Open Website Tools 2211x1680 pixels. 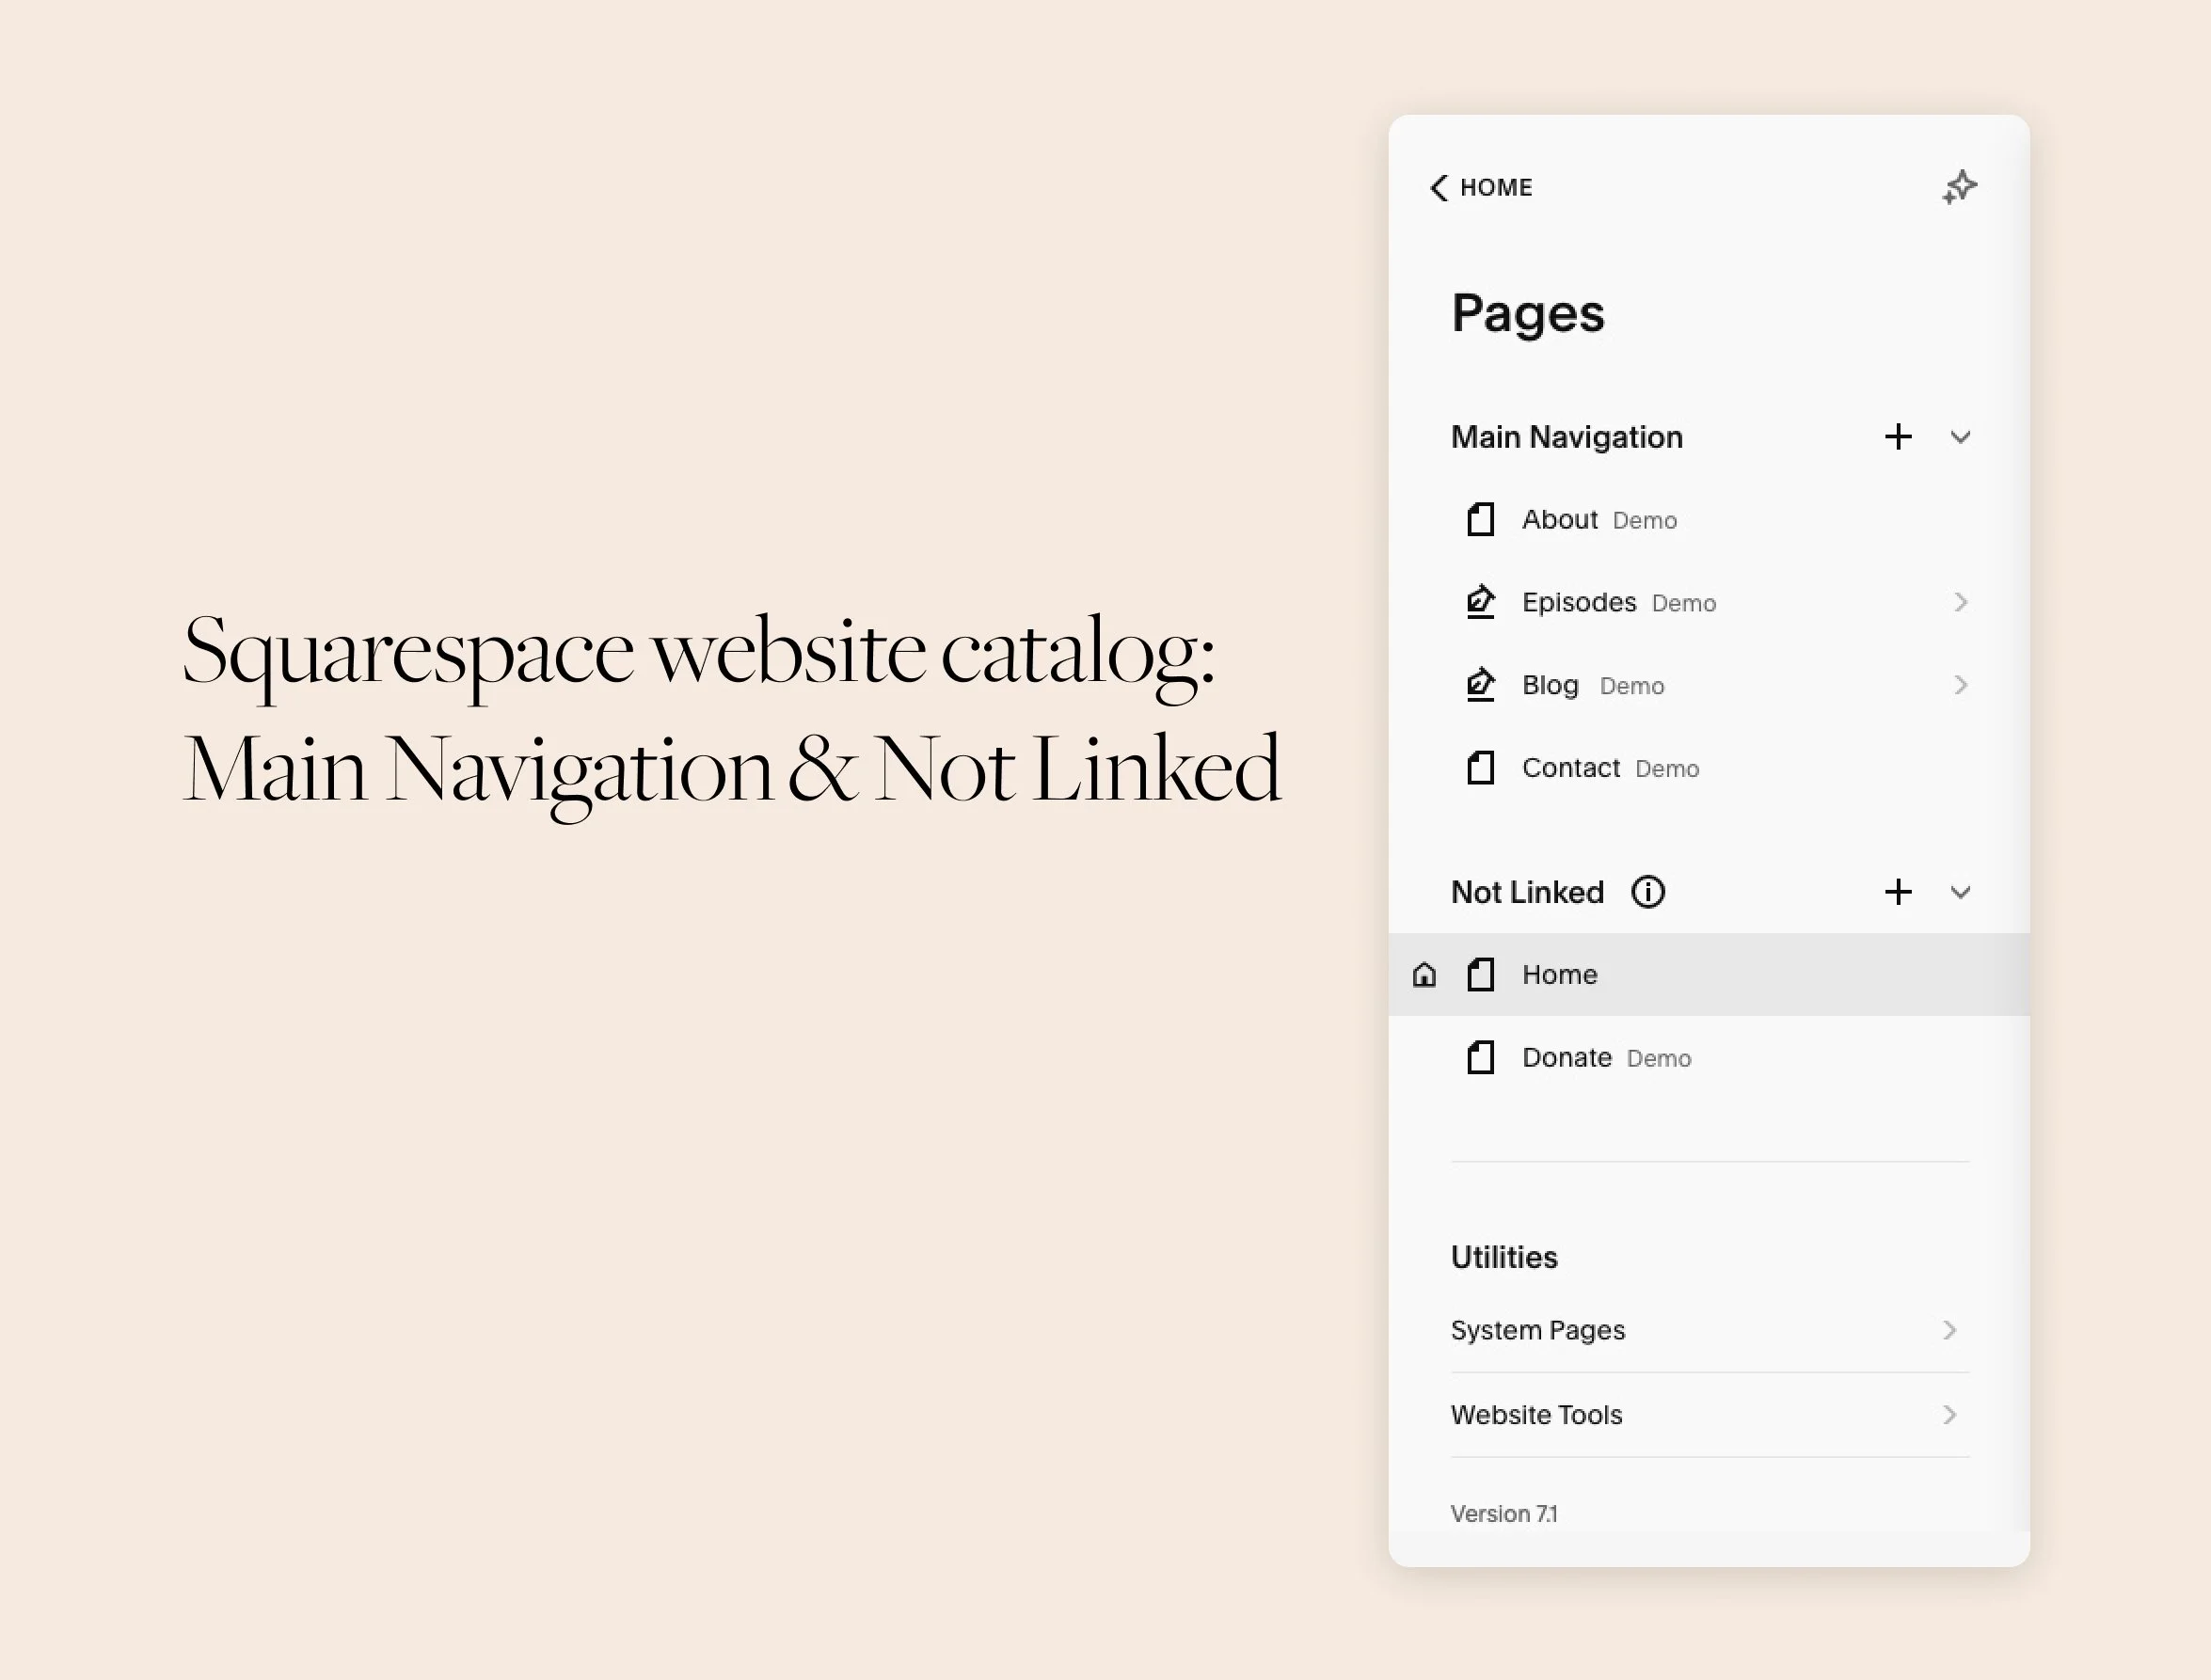click(1536, 1414)
